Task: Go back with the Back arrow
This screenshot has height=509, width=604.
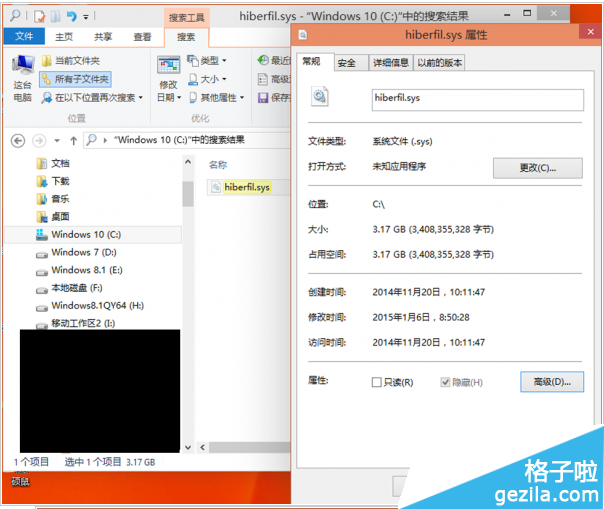Action: (x=18, y=141)
